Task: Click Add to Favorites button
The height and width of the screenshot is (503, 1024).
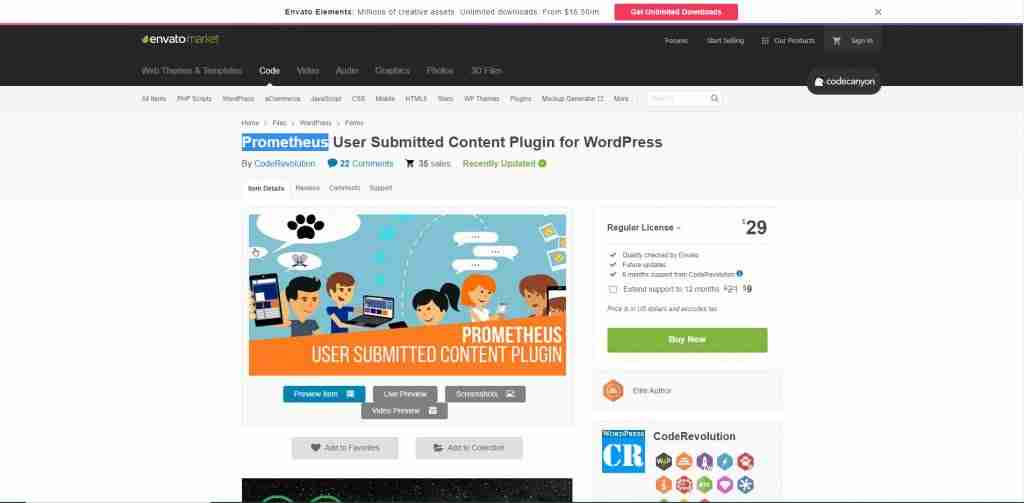Action: coord(345,448)
